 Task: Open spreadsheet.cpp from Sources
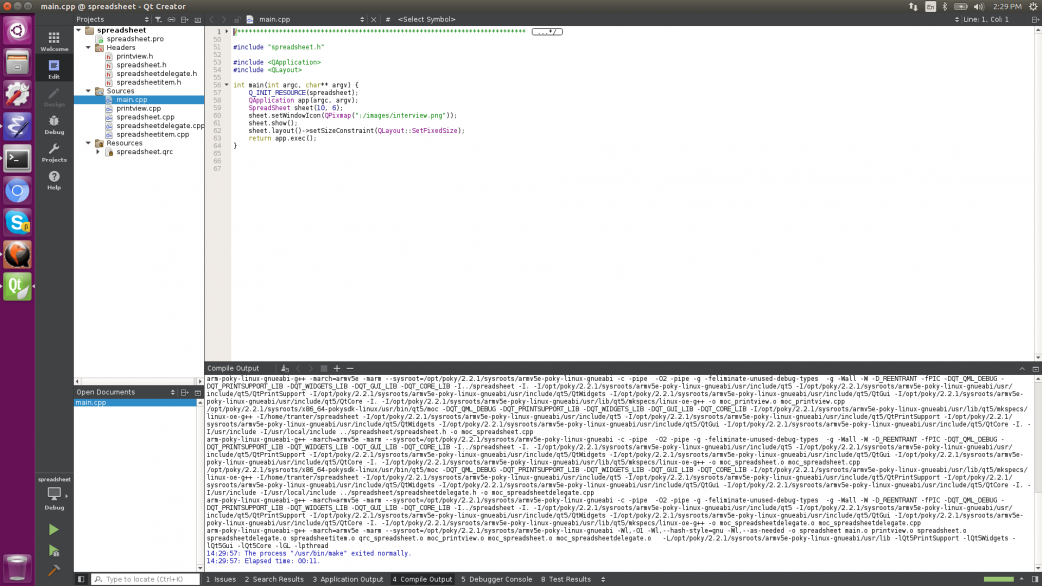(x=145, y=117)
